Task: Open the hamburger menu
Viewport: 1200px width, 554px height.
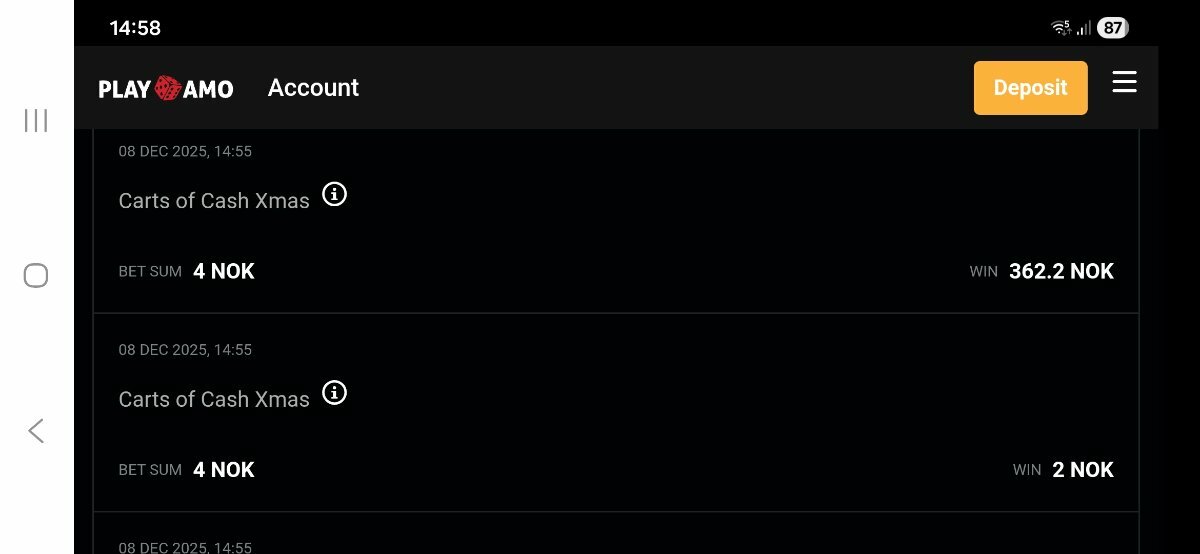Action: click(x=1124, y=82)
